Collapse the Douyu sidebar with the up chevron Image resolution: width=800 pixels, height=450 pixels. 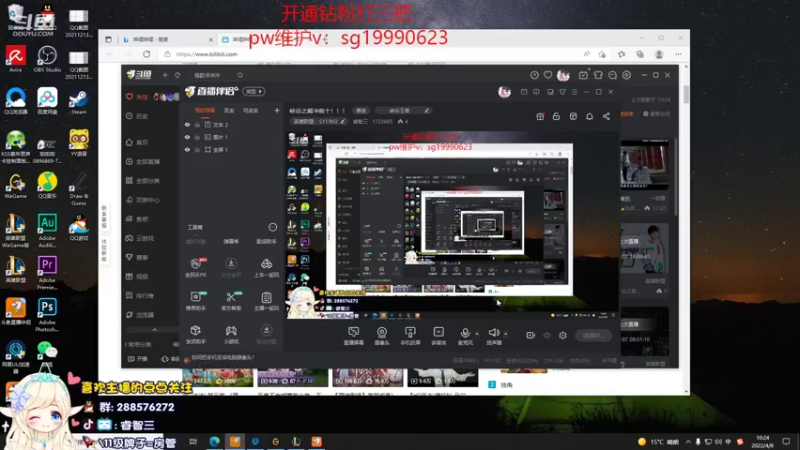click(x=155, y=330)
